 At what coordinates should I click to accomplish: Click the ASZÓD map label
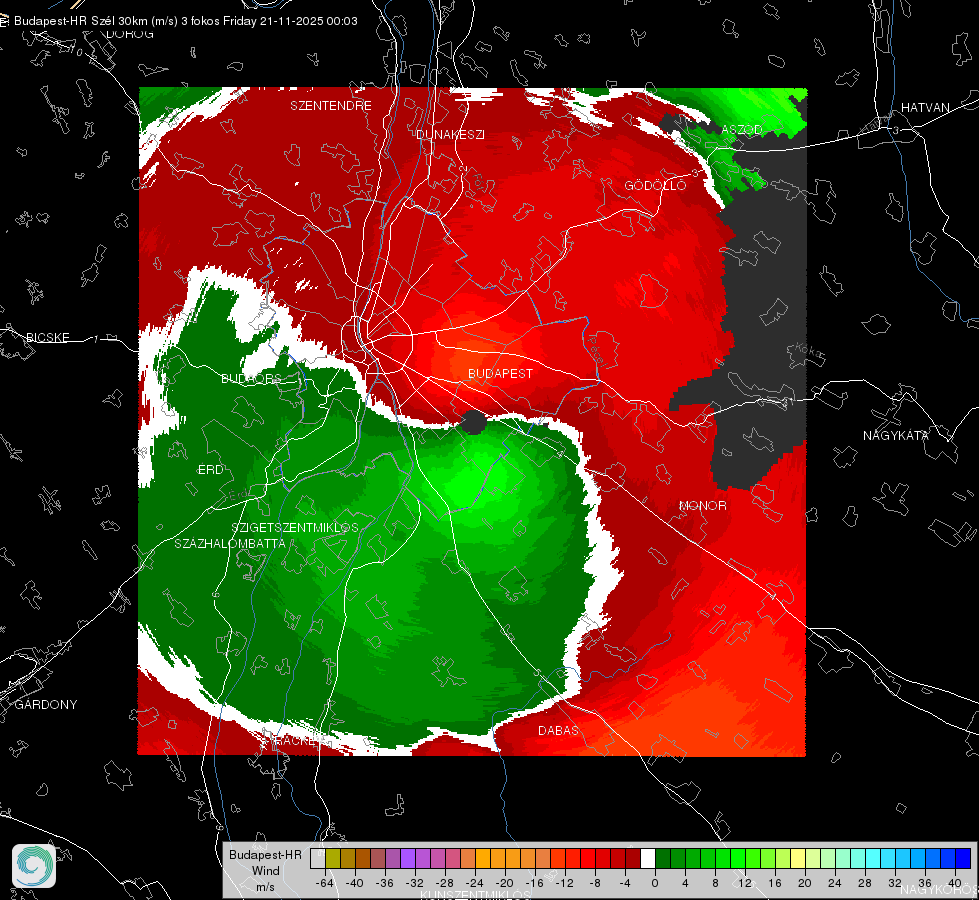pyautogui.click(x=742, y=129)
